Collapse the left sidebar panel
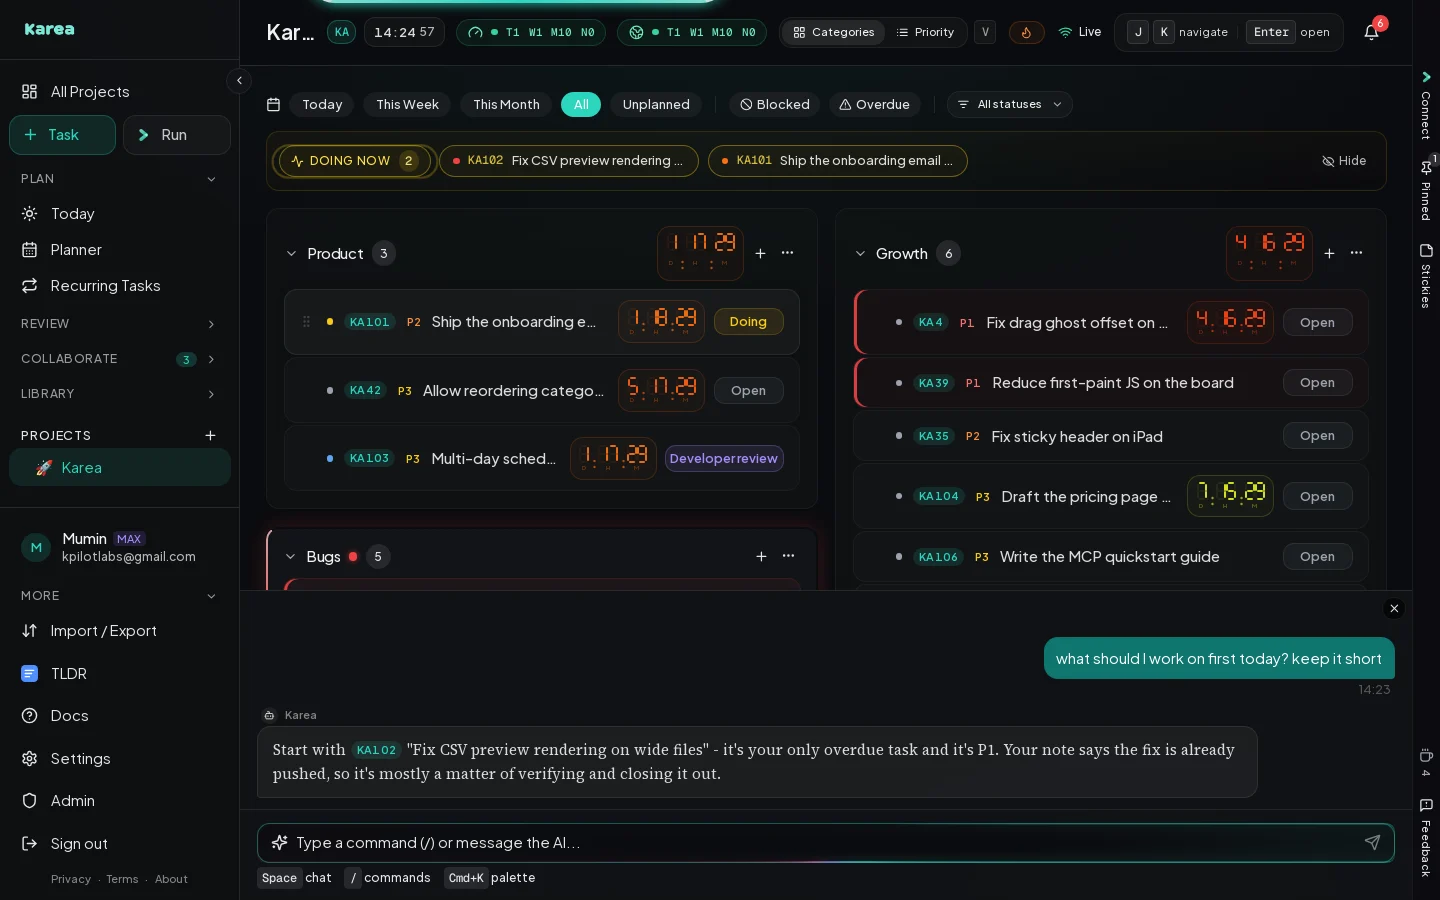The height and width of the screenshot is (900, 1440). pos(239,80)
